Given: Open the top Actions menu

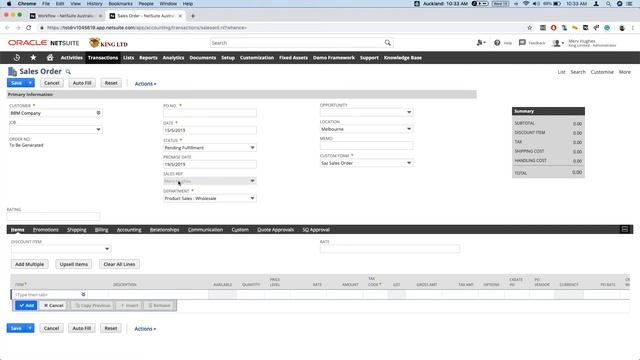Looking at the screenshot, I should 145,84.
